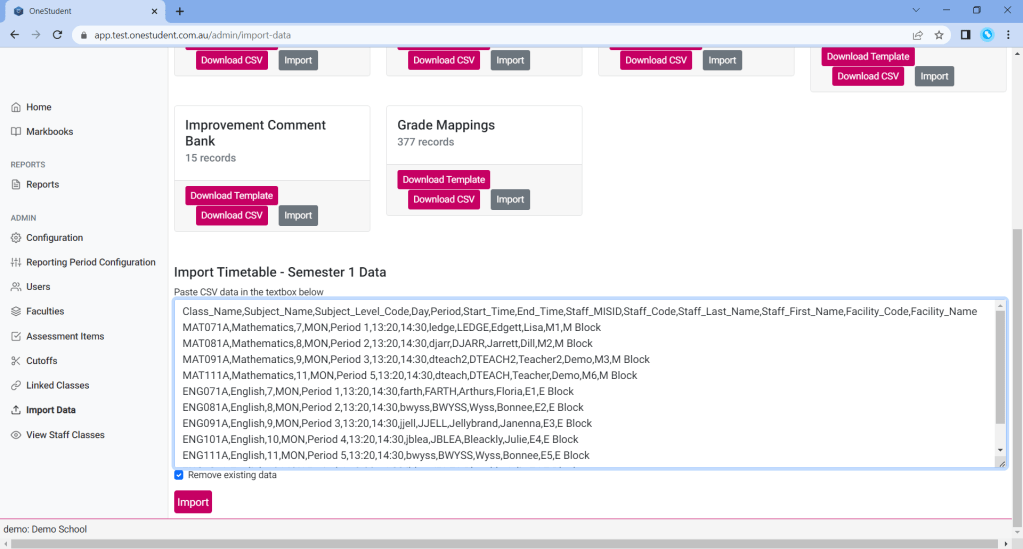
Task: Download CSV for Improvement Comment Bank
Action: 232,215
